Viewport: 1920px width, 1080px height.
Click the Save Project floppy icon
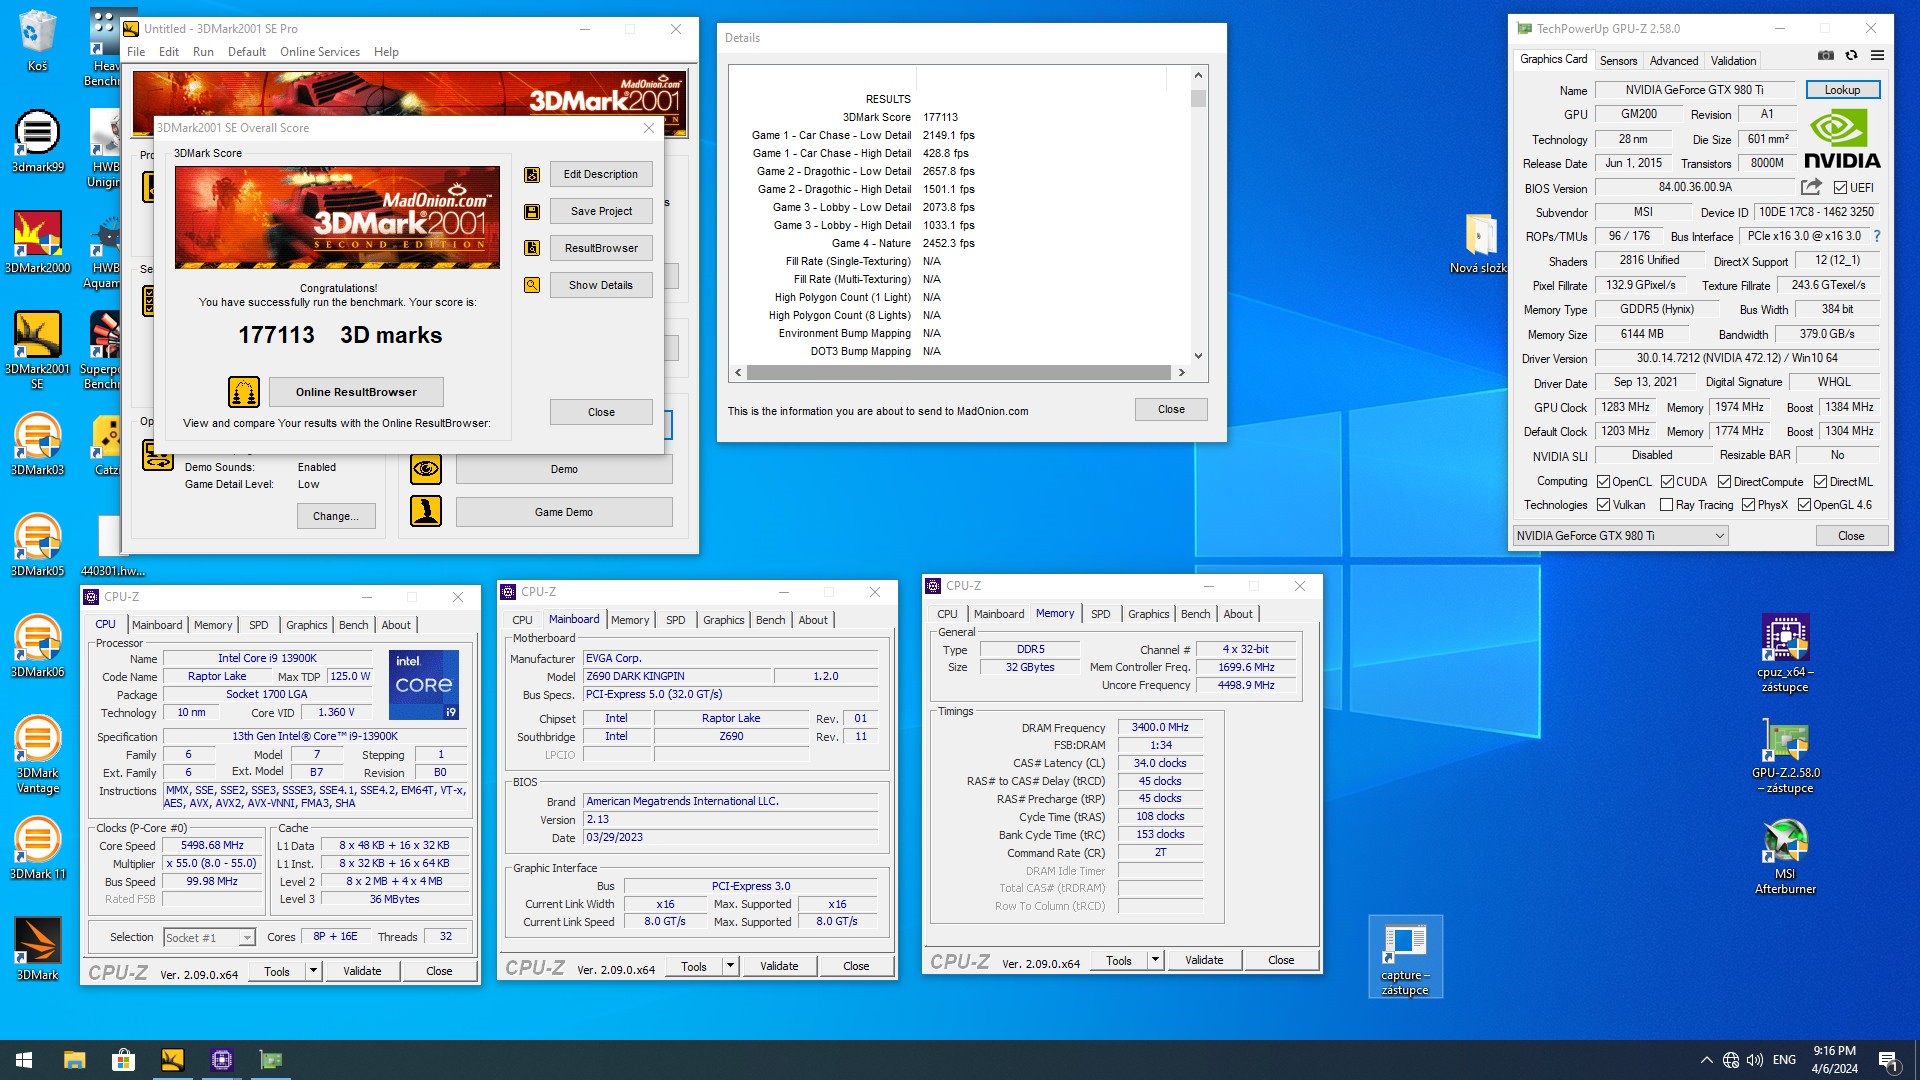(x=532, y=211)
